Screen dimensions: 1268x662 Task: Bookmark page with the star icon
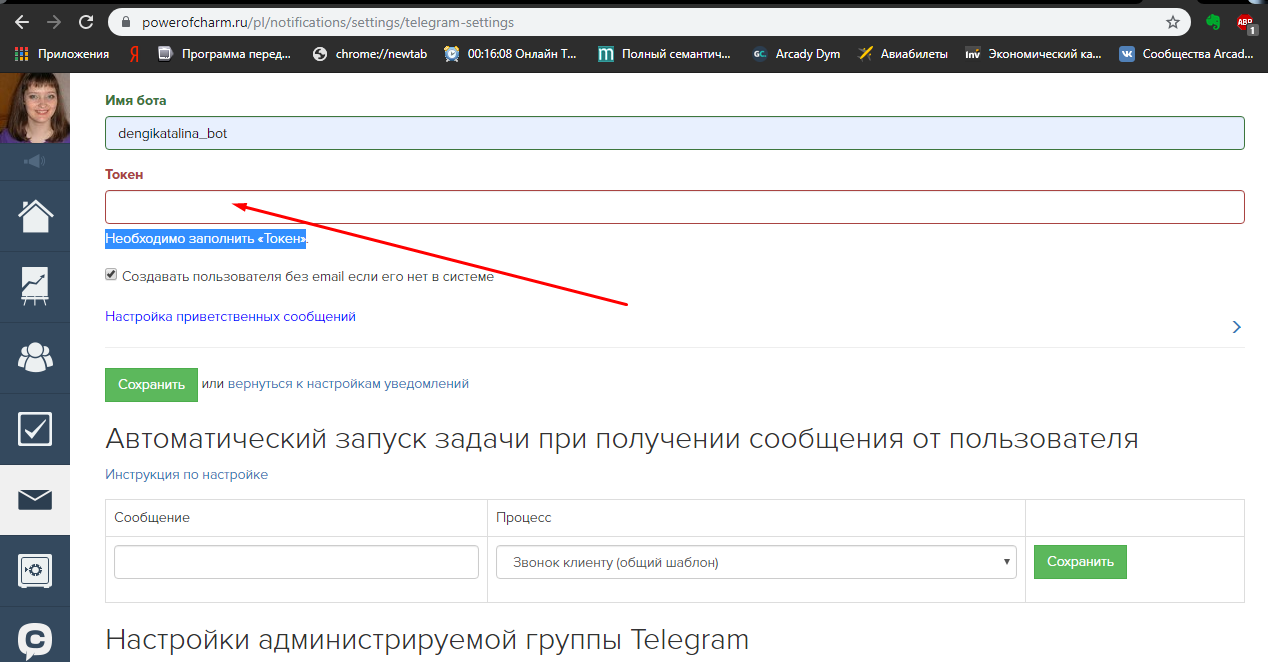[1173, 21]
